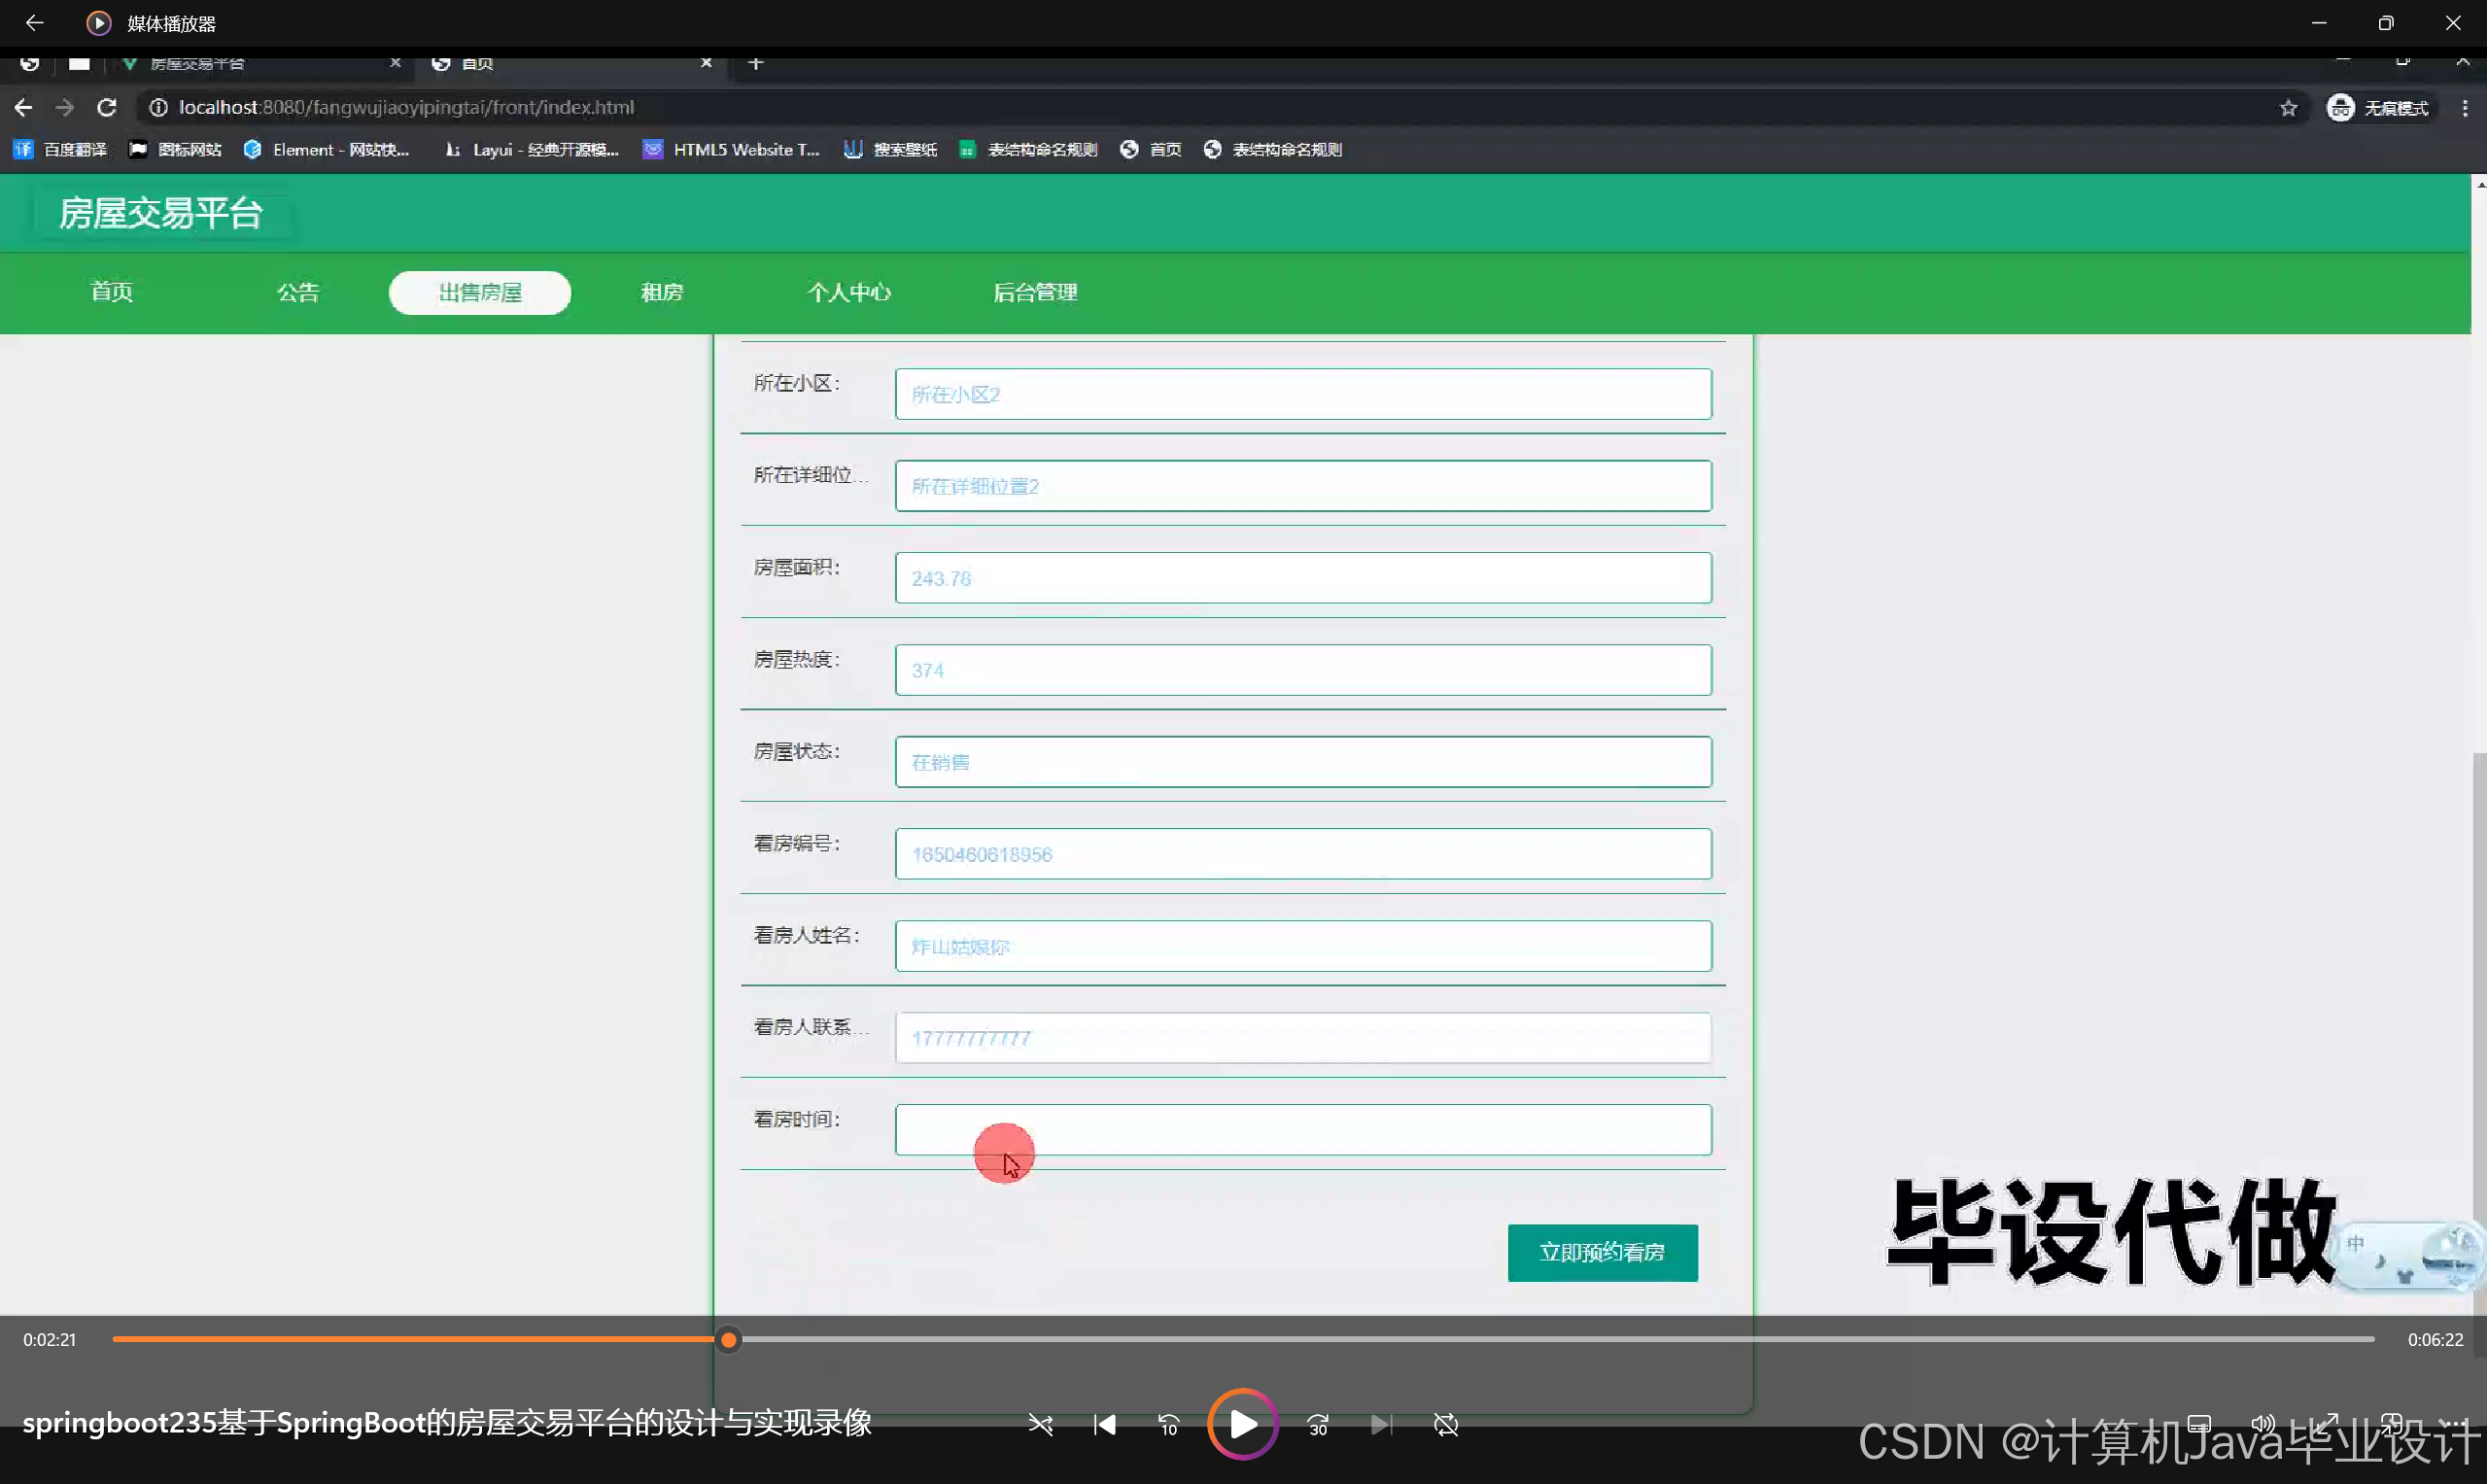This screenshot has height=1484, width=2487.
Task: Select the 租房 nav tab
Action: pyautogui.click(x=661, y=292)
